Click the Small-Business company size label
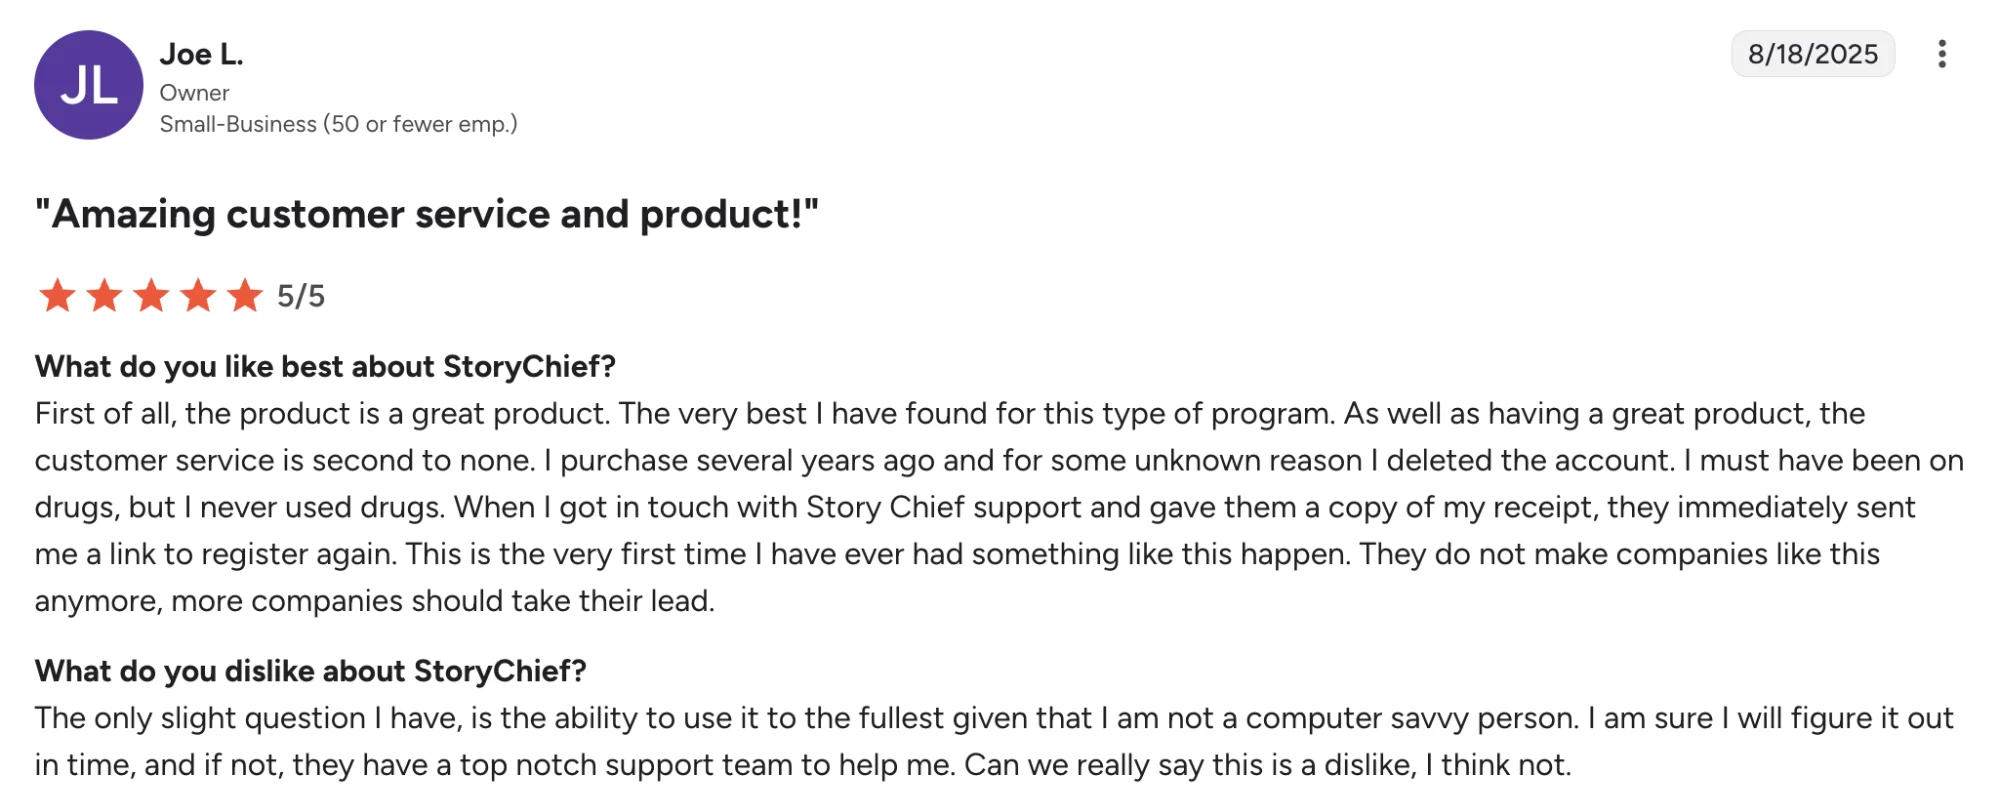 click(340, 124)
